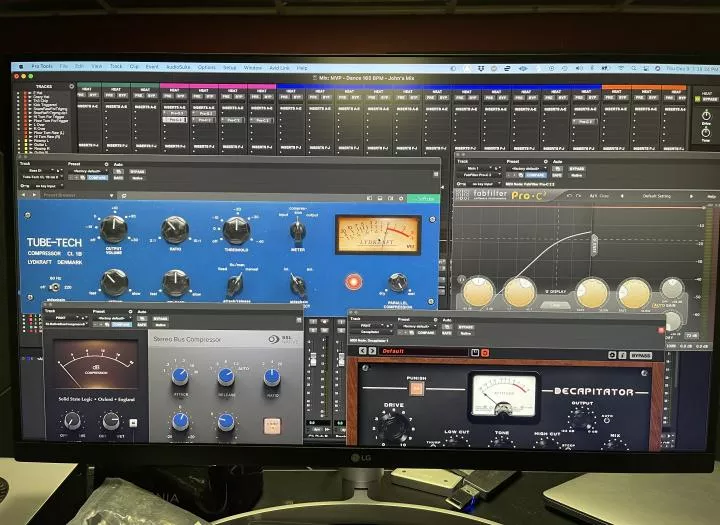Open the Options menu
Viewport: 720px width, 525px height.
click(x=207, y=67)
